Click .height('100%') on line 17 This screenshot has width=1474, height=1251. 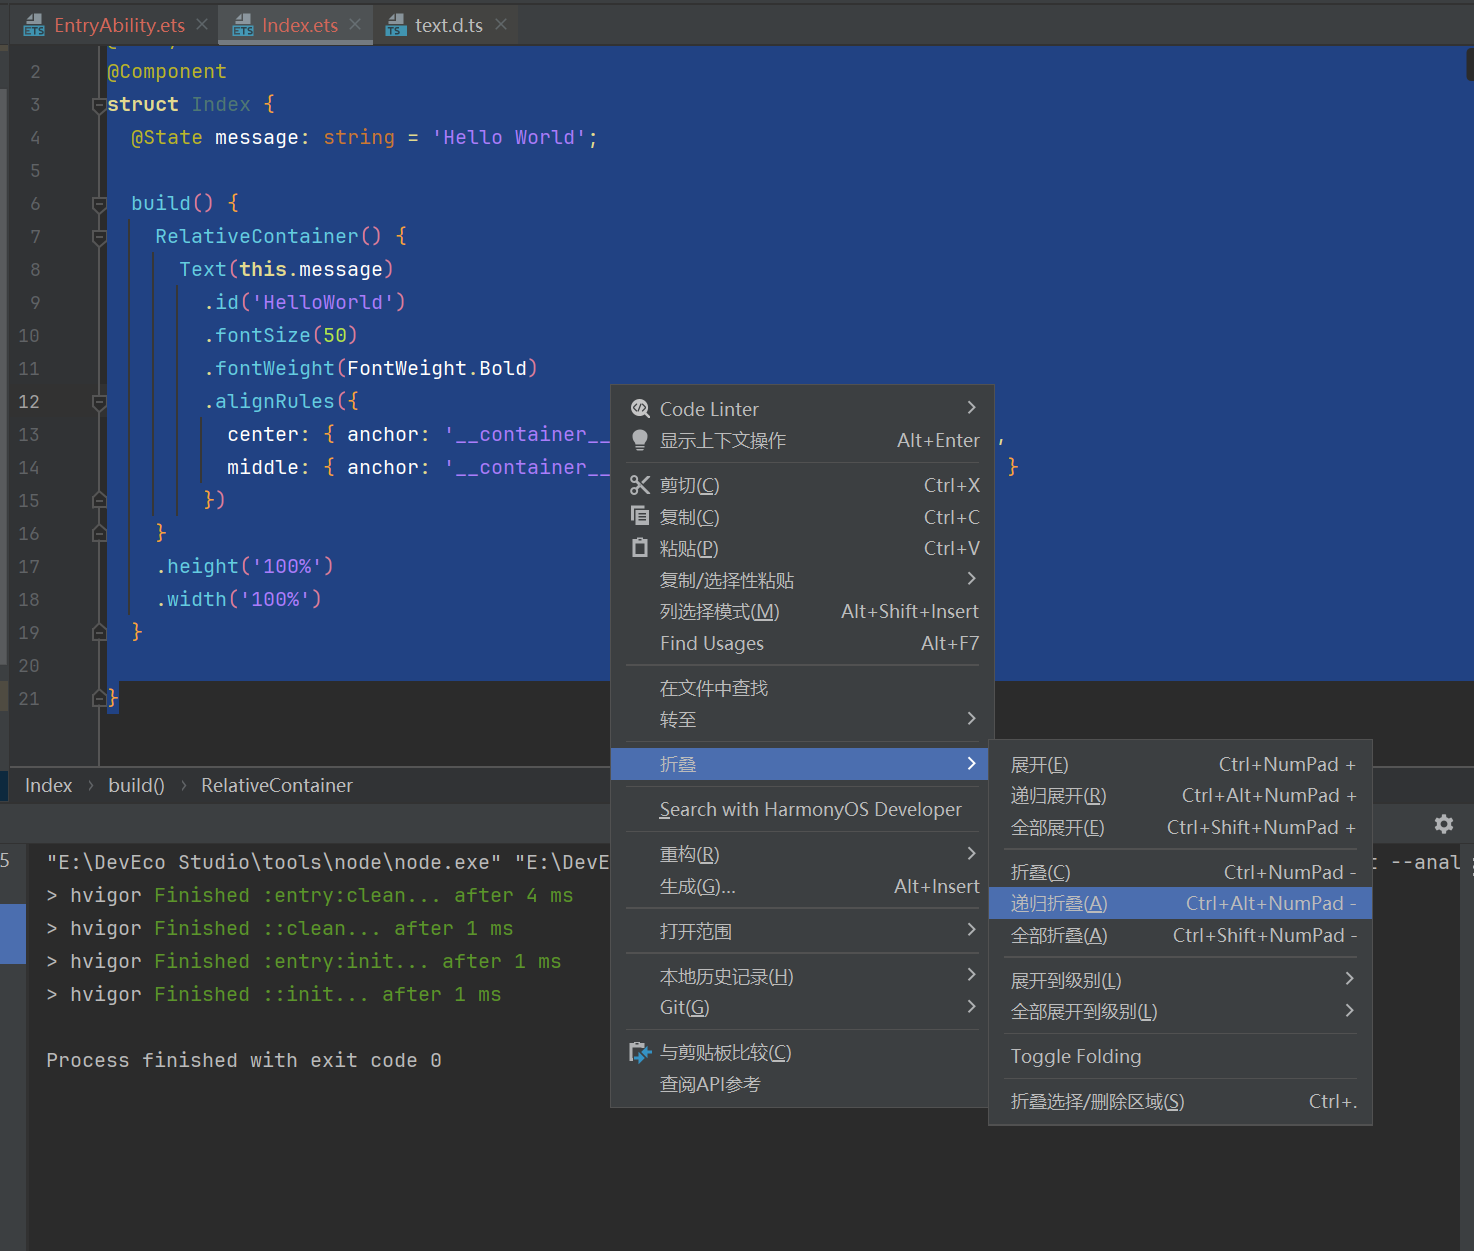coord(245,566)
